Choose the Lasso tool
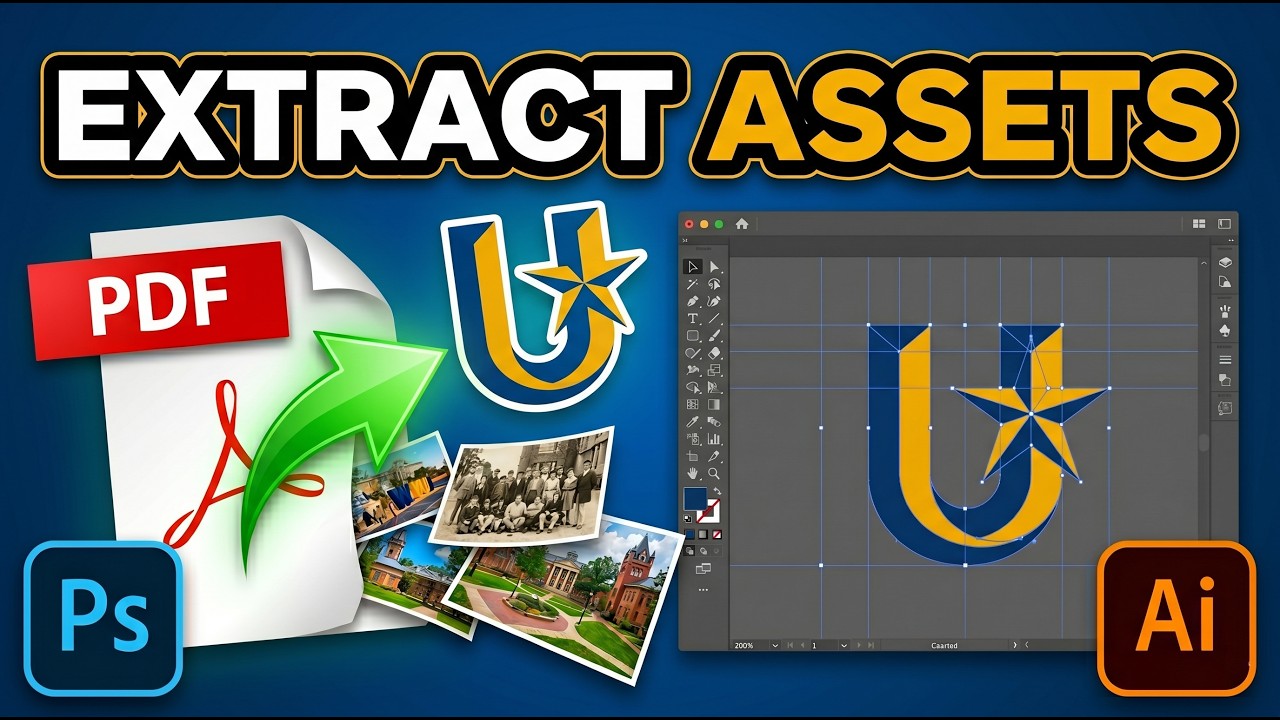 pyautogui.click(x=714, y=283)
